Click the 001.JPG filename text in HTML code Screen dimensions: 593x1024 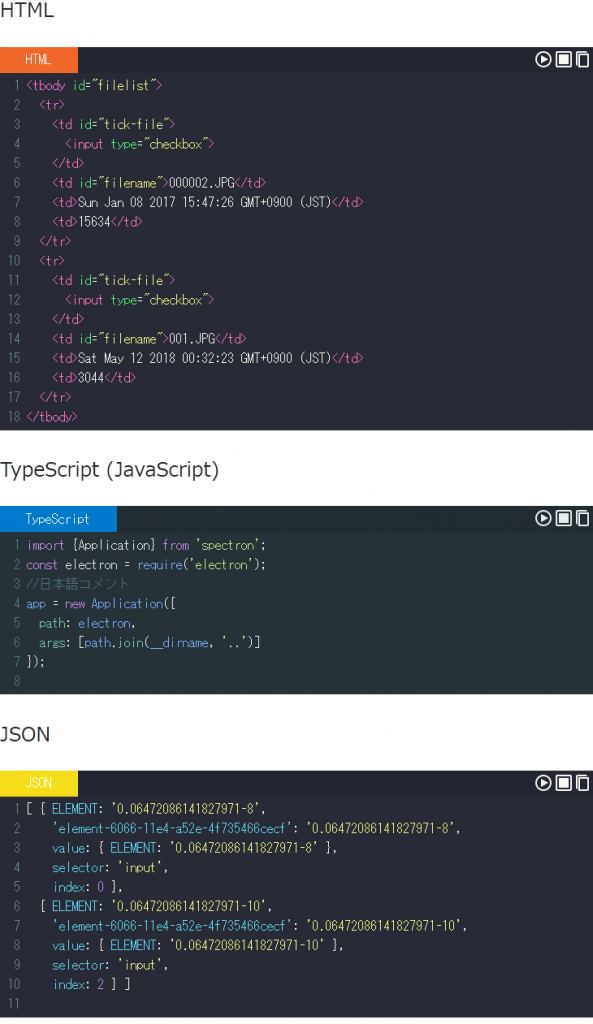point(192,338)
